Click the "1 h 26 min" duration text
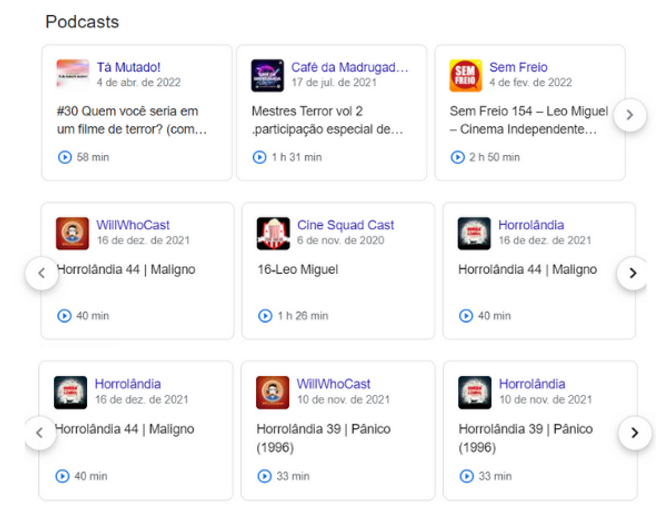Screen dimensions: 656x511 303,316
